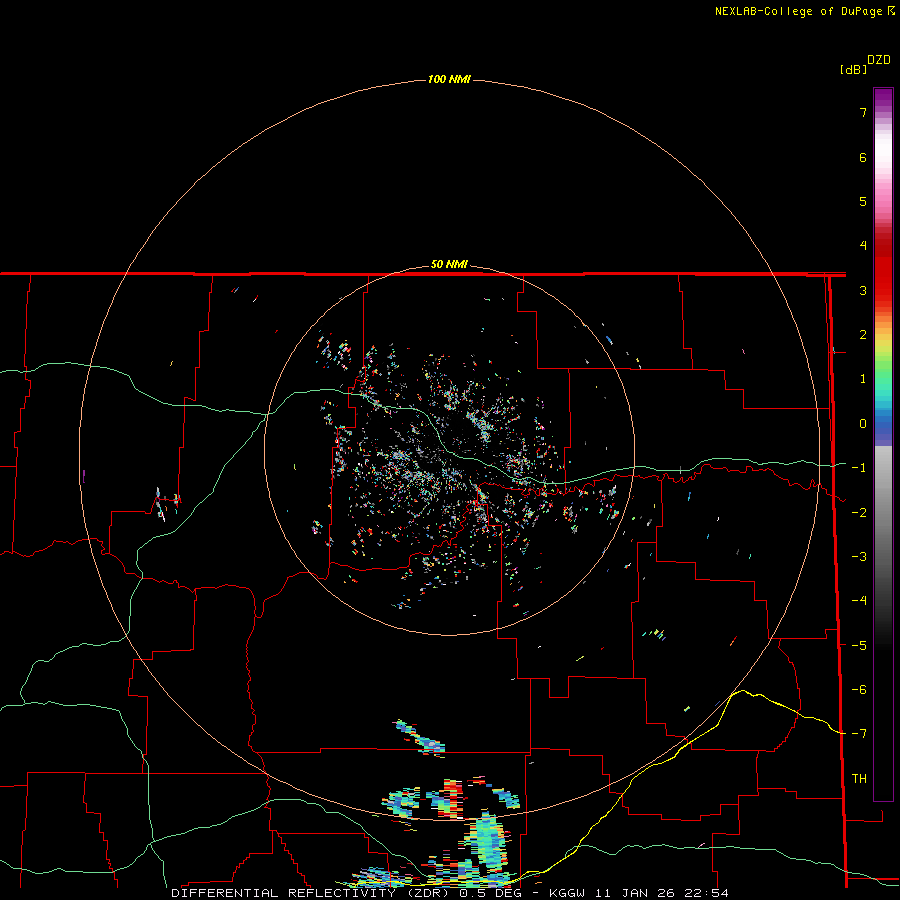The image size is (900, 900).
Task: Click the KGGW station identifier in caption
Action: (x=568, y=893)
